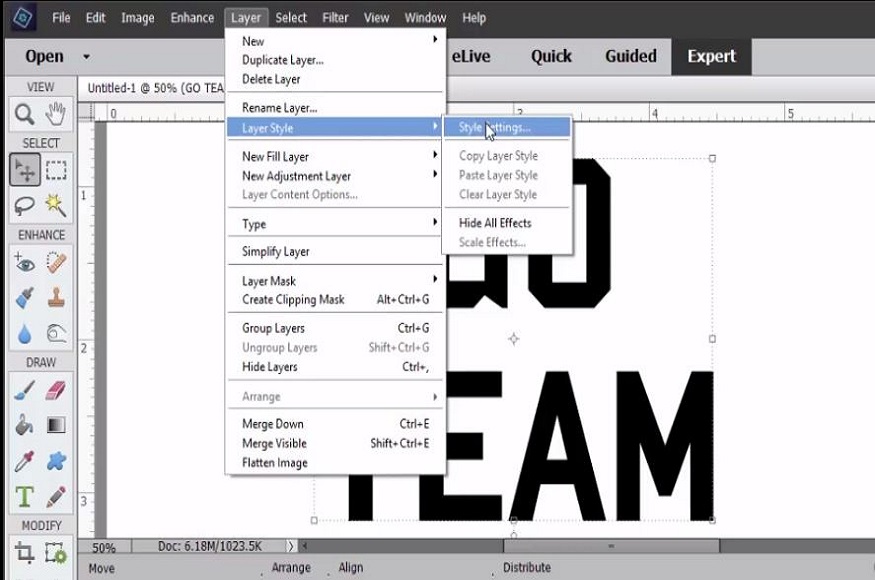Screen dimensions: 875x580
Task: Select the Paint Bucket tool
Action: (x=25, y=425)
